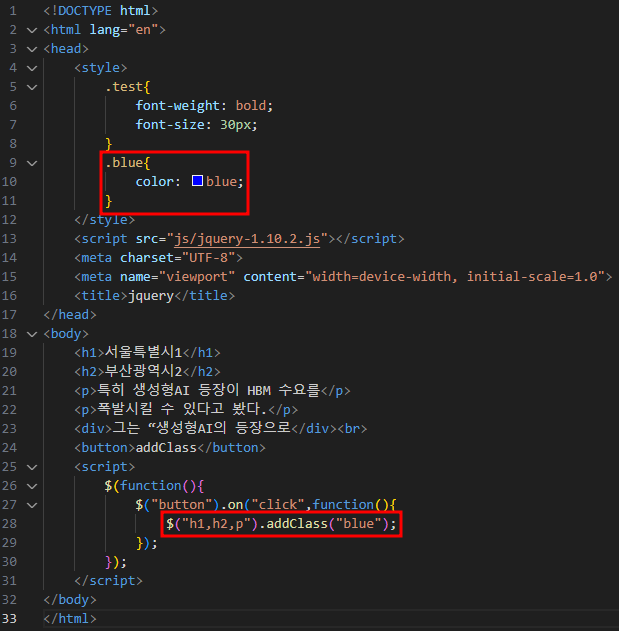Click 'width=device-width, initial-scale=1.0' content string
This screenshot has height=631, width=619.
pyautogui.click(x=455, y=277)
